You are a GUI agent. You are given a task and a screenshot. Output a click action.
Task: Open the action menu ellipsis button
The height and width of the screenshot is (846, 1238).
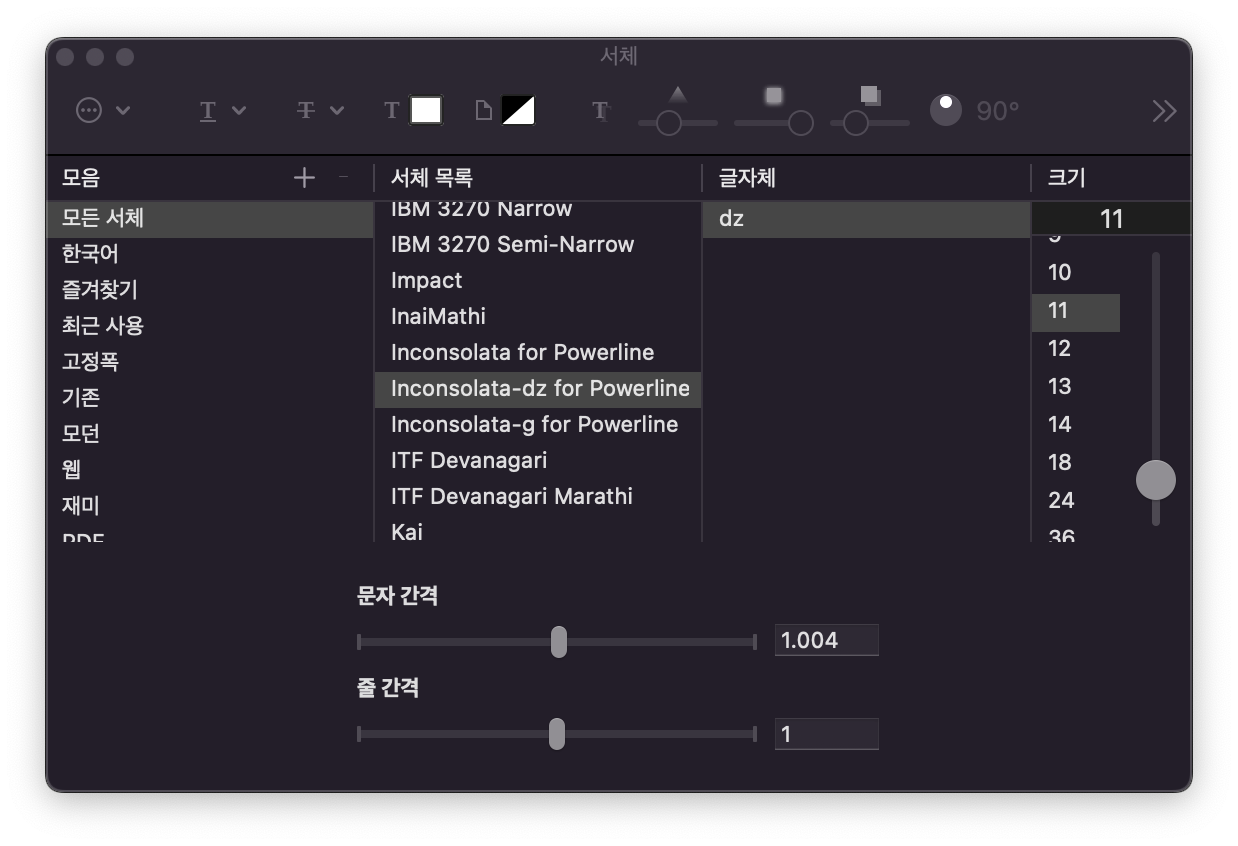[x=103, y=110]
